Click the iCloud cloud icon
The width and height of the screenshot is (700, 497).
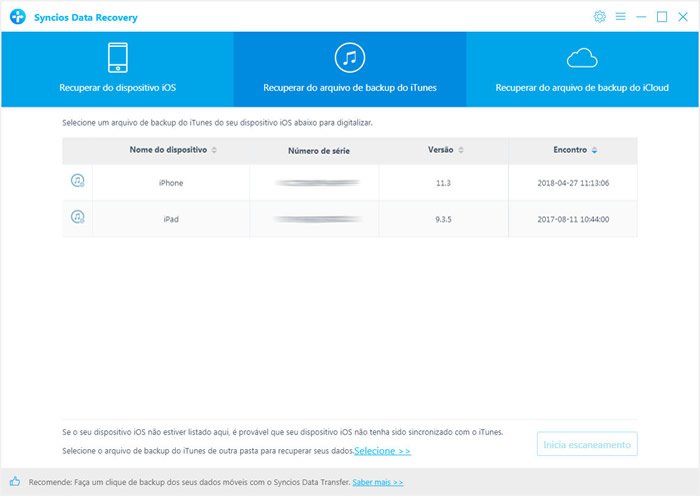pyautogui.click(x=582, y=58)
